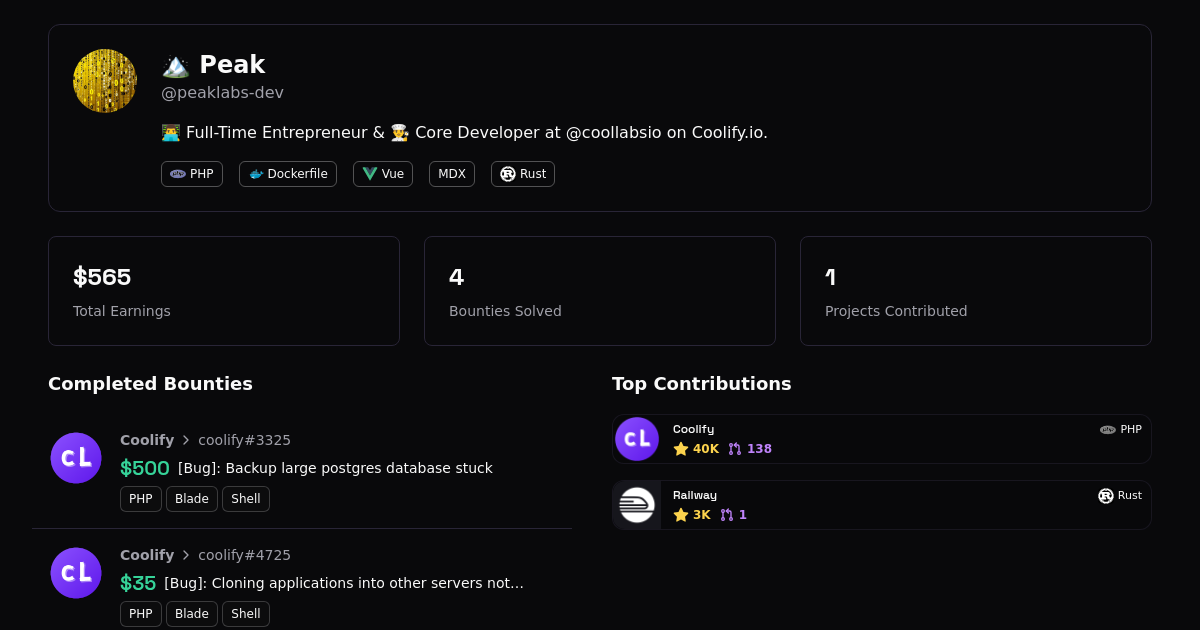Click the PHP language badge in profile
This screenshot has width=1200, height=630.
click(x=192, y=174)
